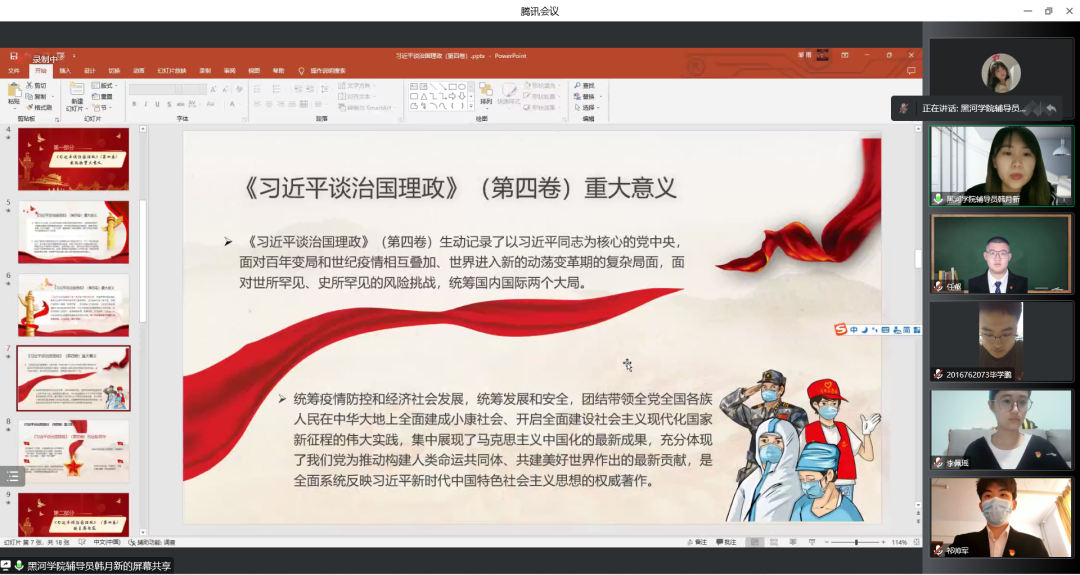Image resolution: width=1080 pixels, height=575 pixels.
Task: Click the Cut (剪切) scissors icon
Action: (x=30, y=86)
